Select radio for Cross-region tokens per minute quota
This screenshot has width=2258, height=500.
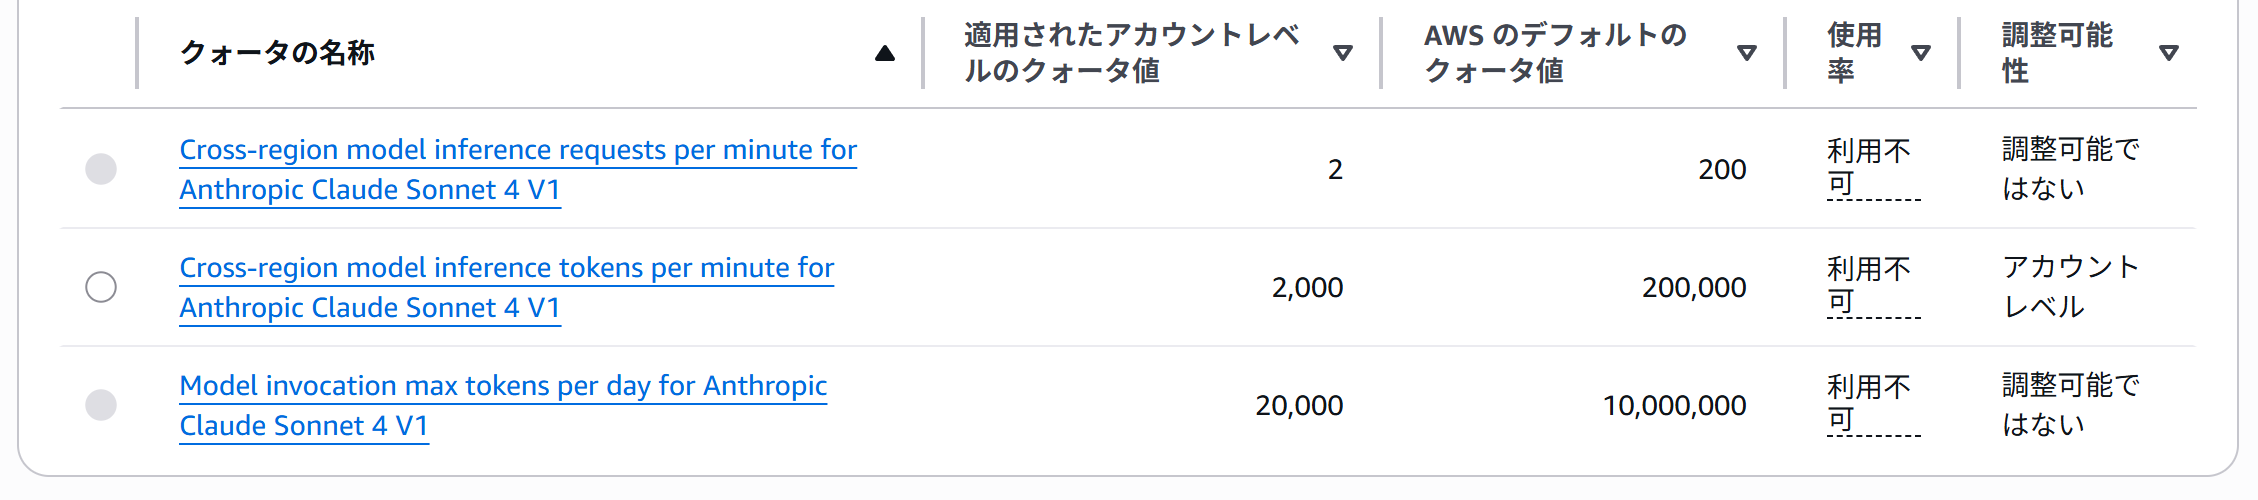101,287
